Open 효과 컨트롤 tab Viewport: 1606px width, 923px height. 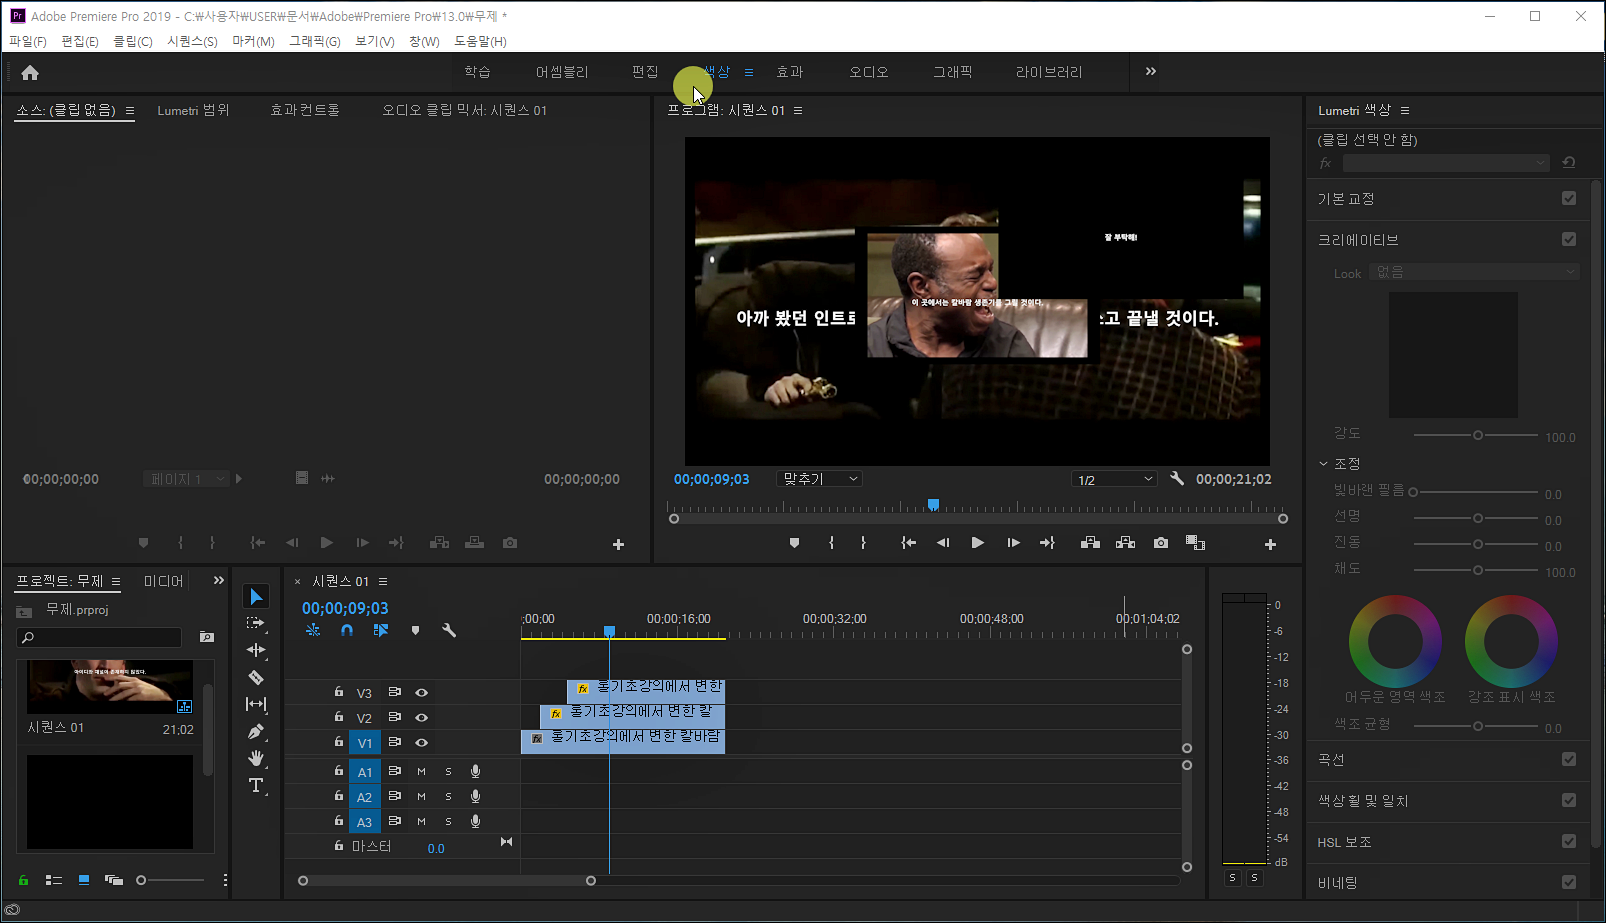pyautogui.click(x=305, y=110)
